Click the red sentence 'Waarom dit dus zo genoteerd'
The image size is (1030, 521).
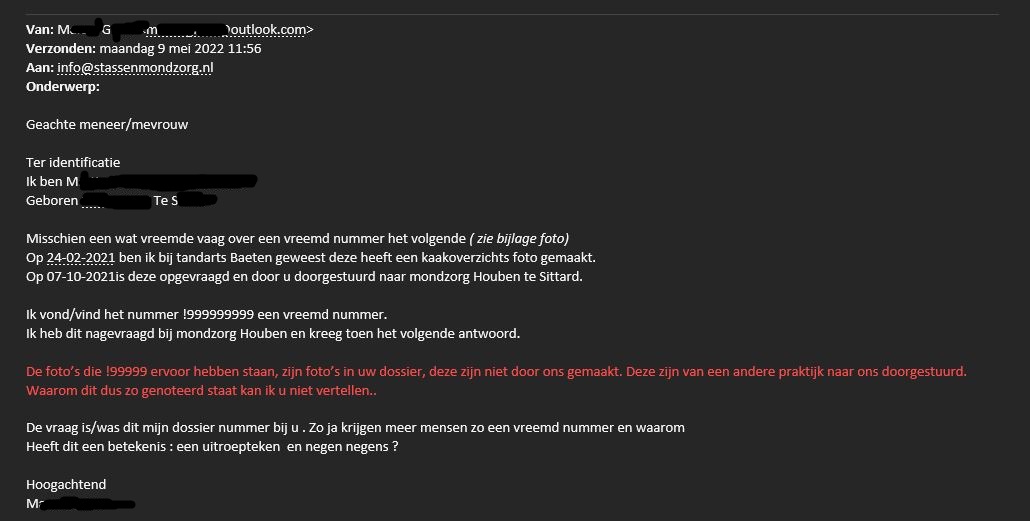(x=200, y=390)
